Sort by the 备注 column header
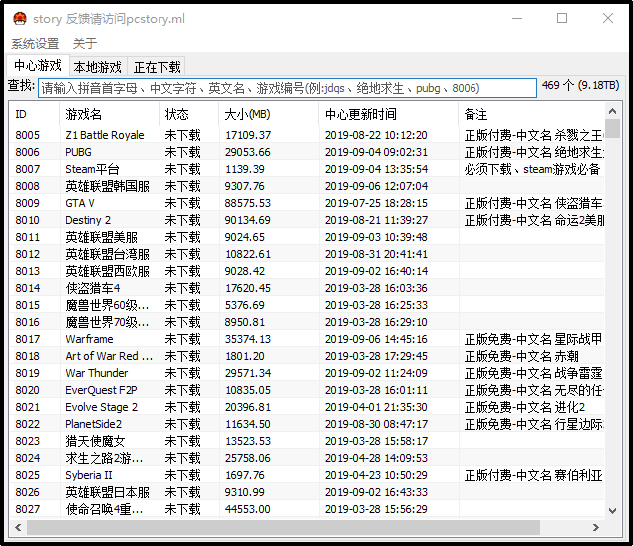Screen dimensions: 633x546 (x=532, y=114)
